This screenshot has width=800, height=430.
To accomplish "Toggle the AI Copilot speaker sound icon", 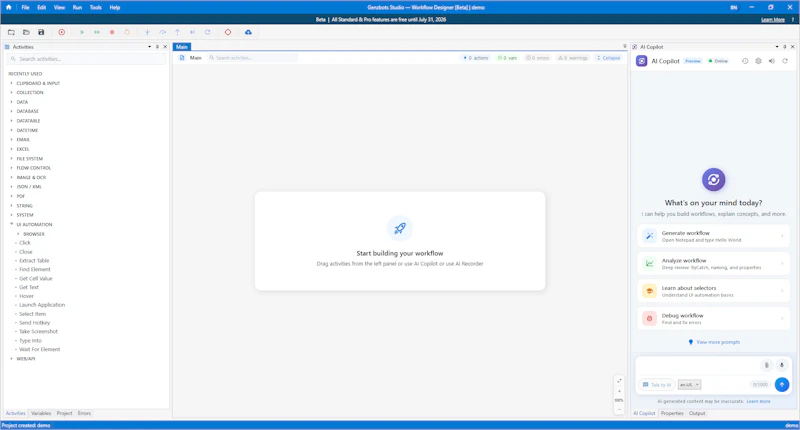I will pos(771,61).
